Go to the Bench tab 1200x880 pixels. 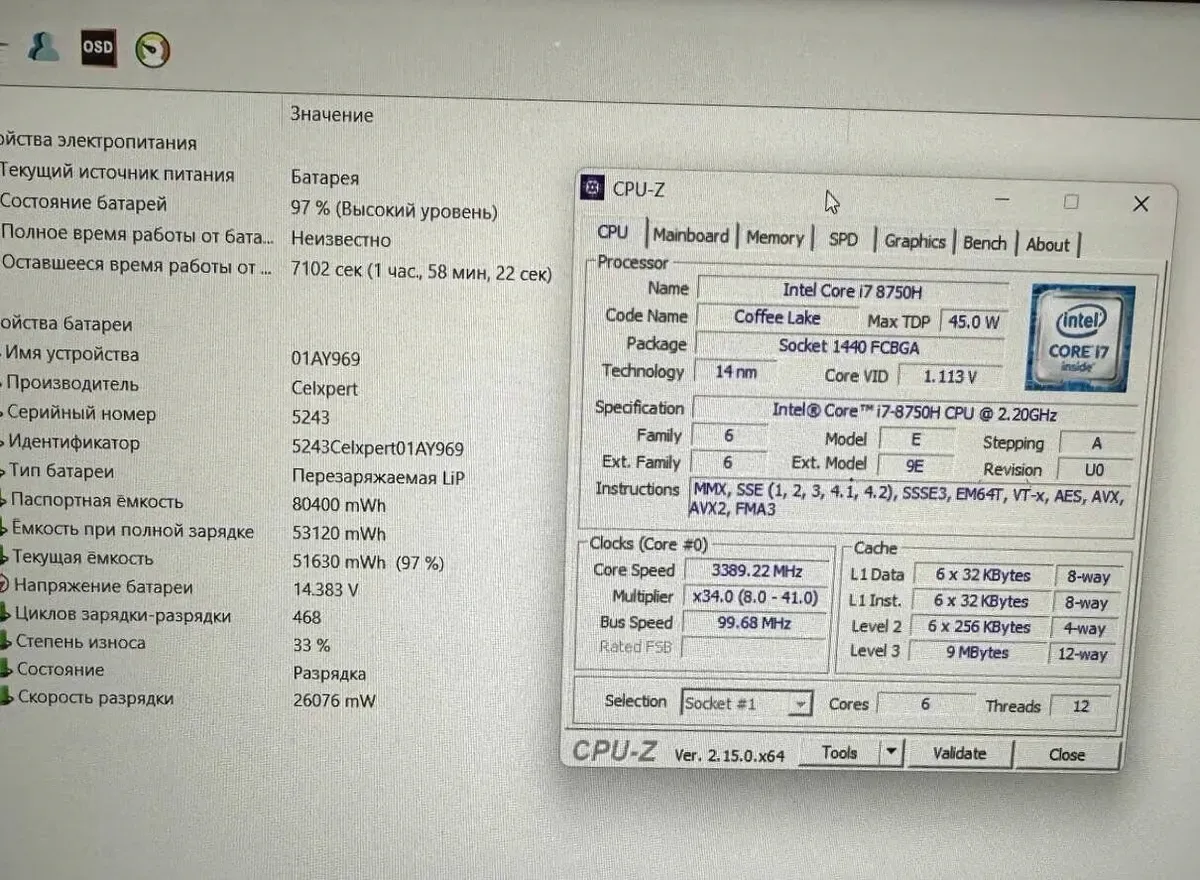pyautogui.click(x=984, y=243)
